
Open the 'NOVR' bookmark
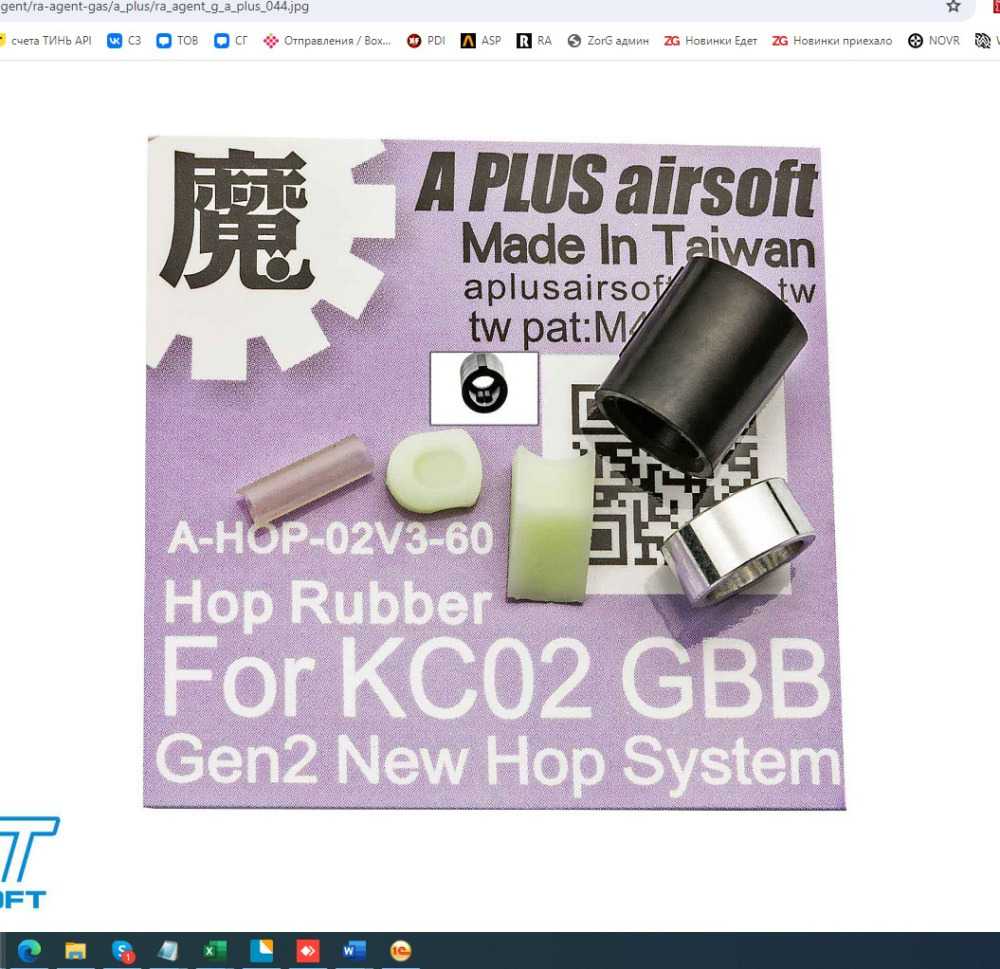tap(934, 41)
